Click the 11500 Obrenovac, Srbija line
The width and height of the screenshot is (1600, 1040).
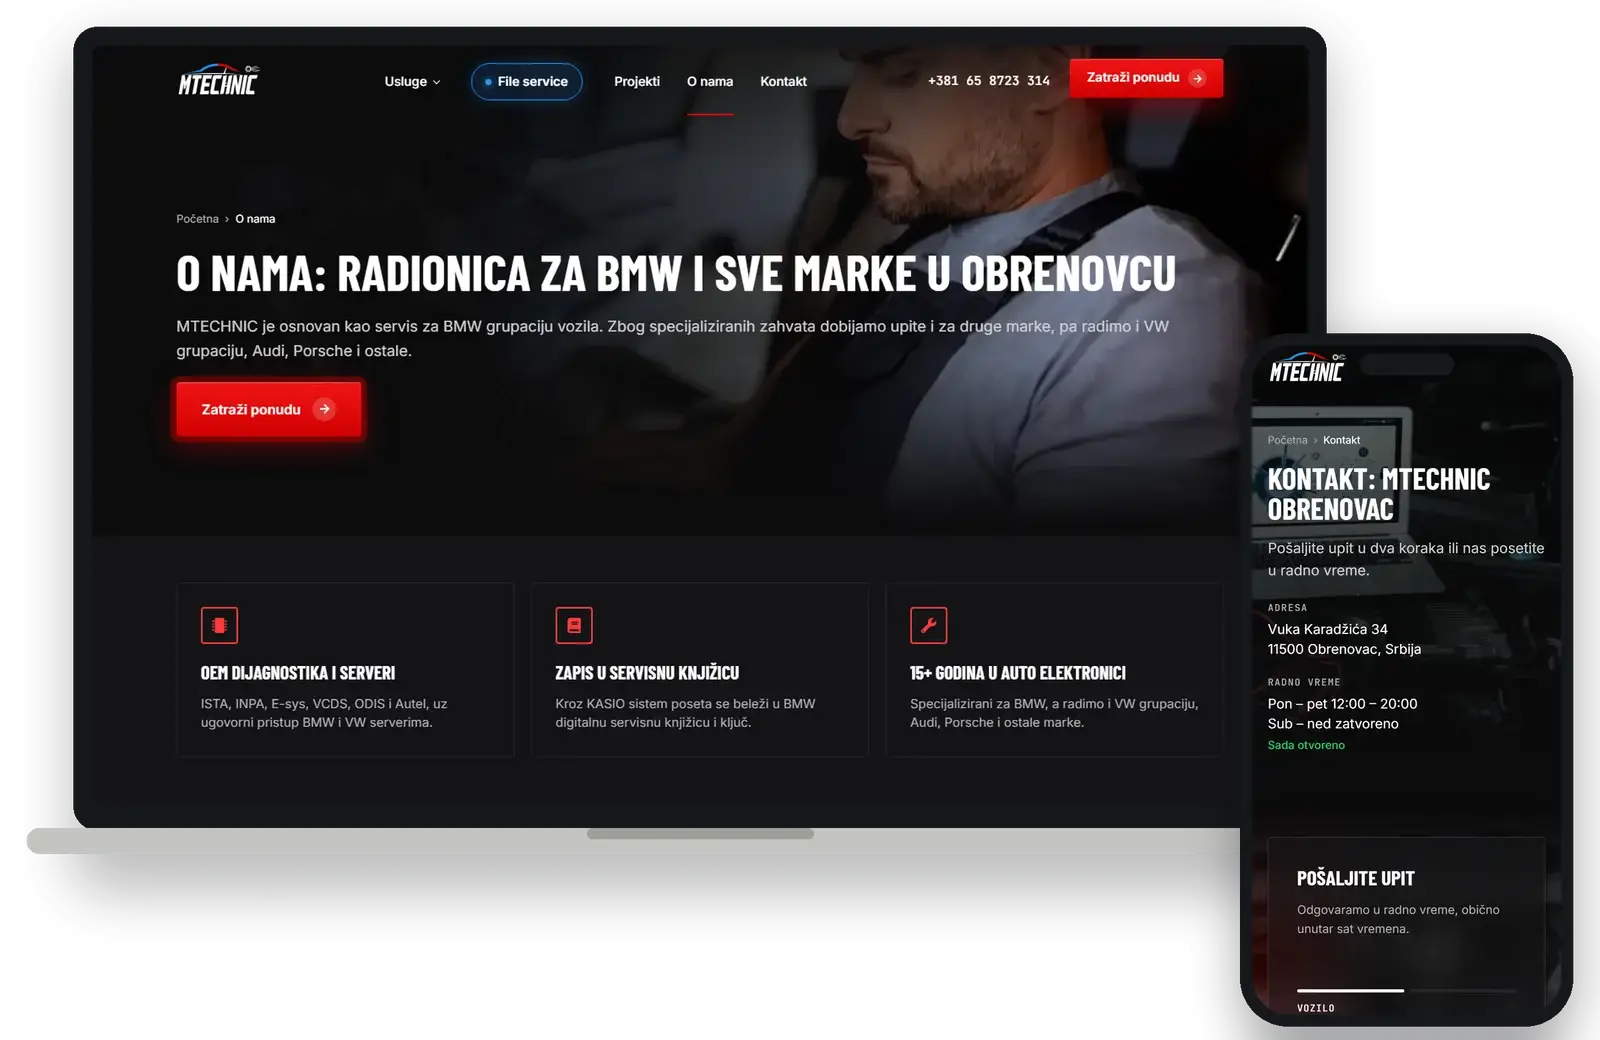coord(1344,649)
